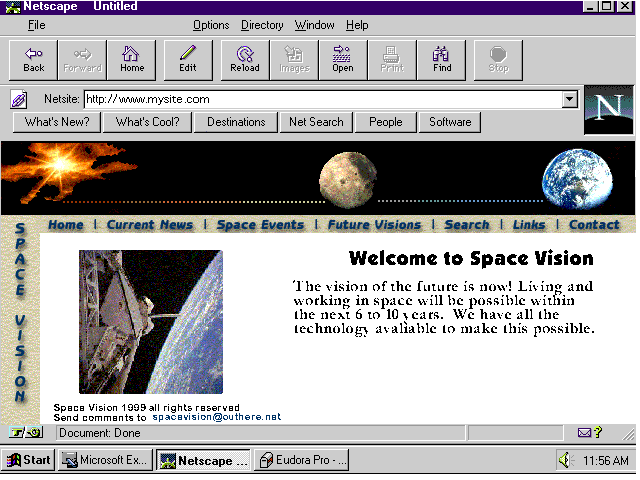Open the Current News page link
The height and width of the screenshot is (480, 640).
(x=150, y=225)
